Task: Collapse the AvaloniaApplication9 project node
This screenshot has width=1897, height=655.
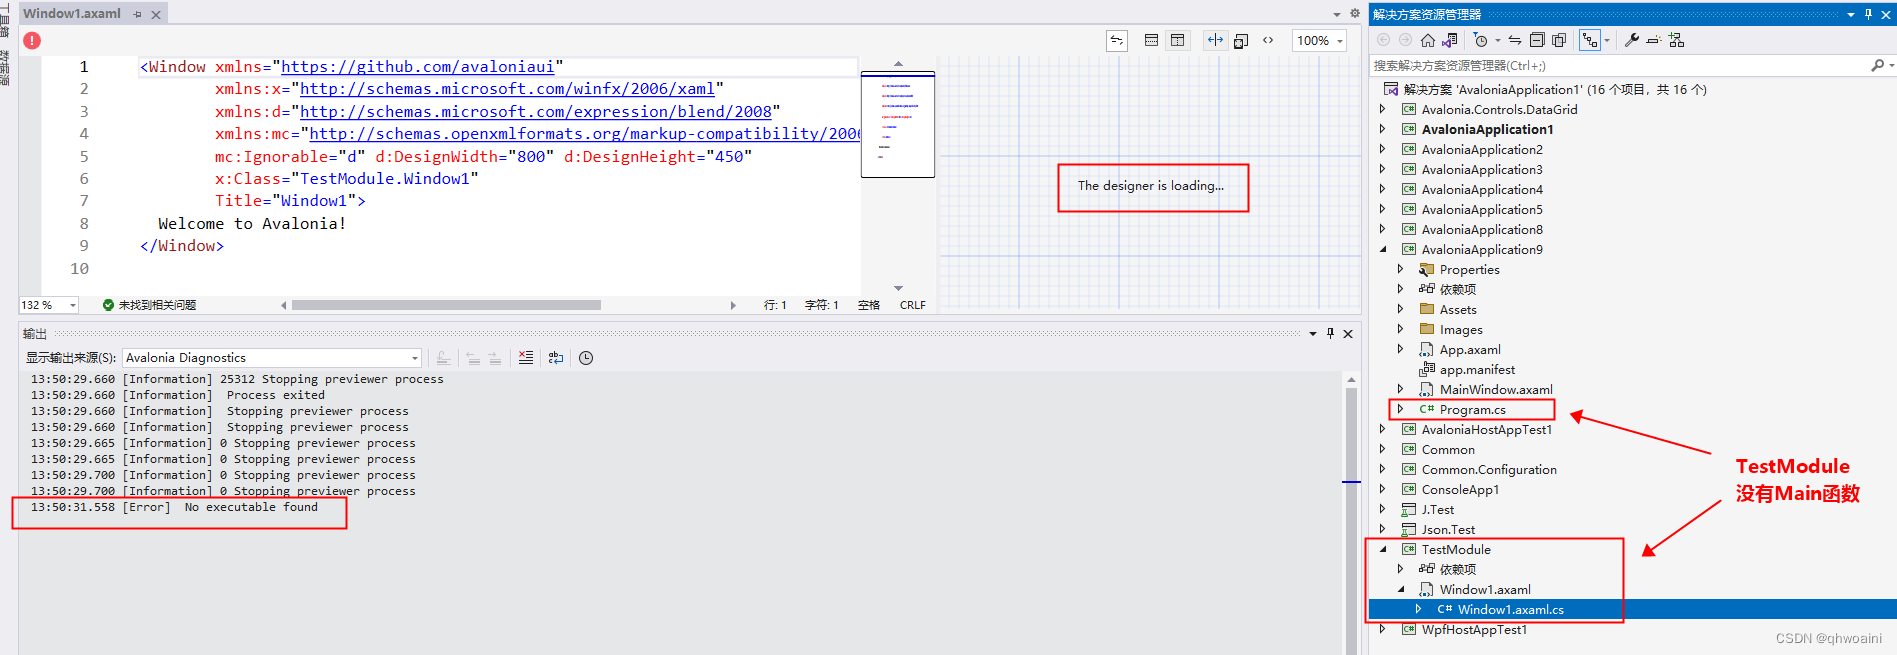Action: 1383,250
